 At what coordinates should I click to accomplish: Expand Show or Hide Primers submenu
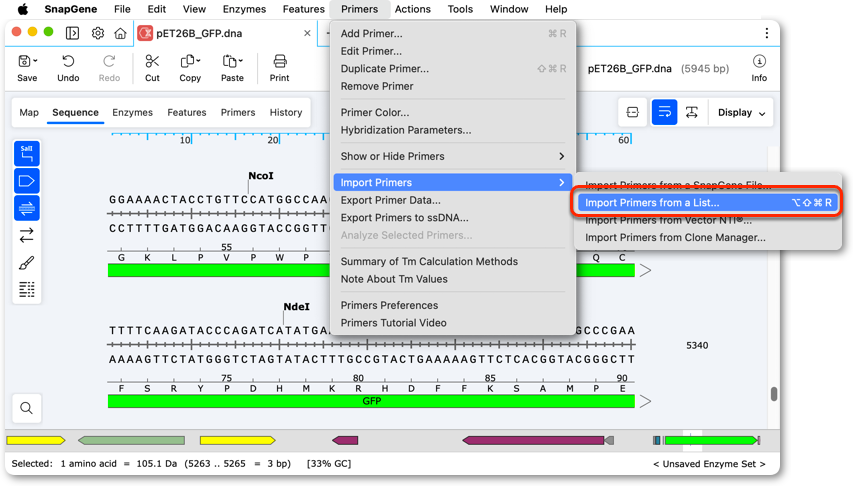pos(453,156)
